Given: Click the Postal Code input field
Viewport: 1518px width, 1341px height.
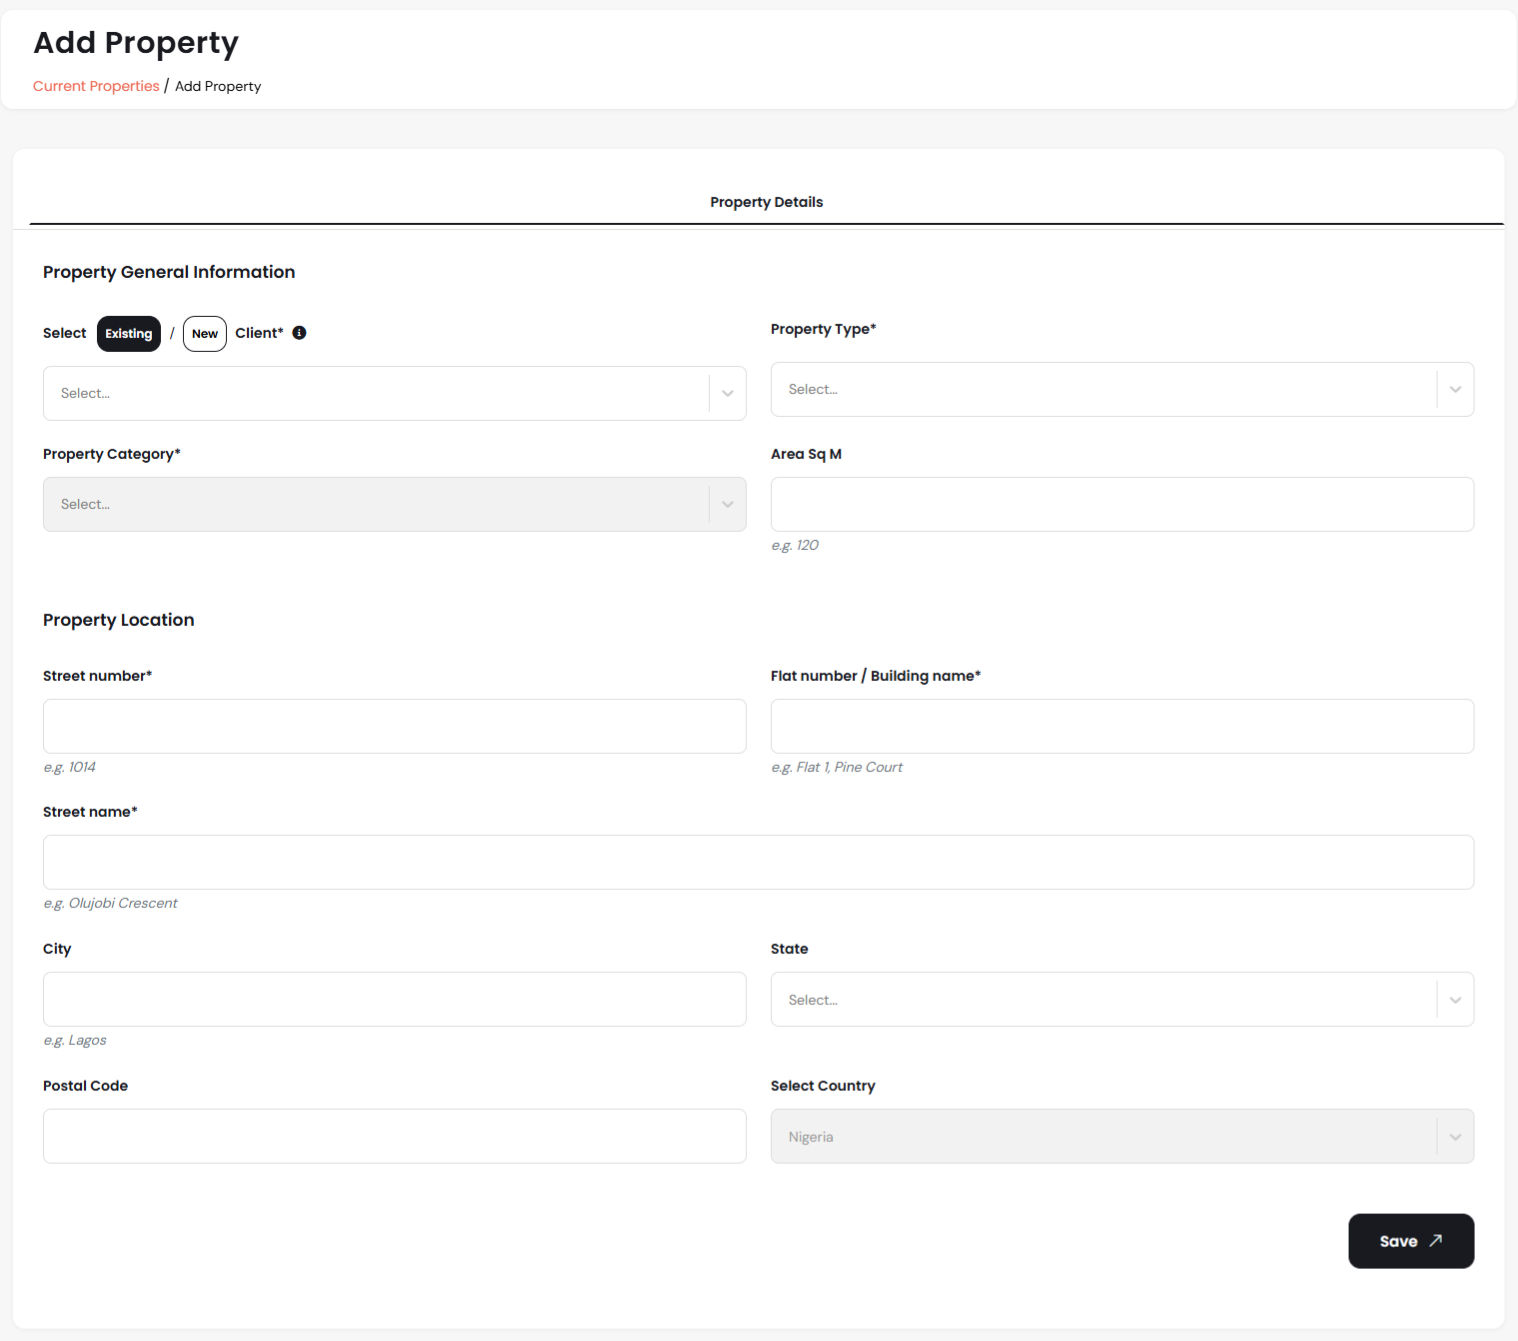Looking at the screenshot, I should 394,1136.
